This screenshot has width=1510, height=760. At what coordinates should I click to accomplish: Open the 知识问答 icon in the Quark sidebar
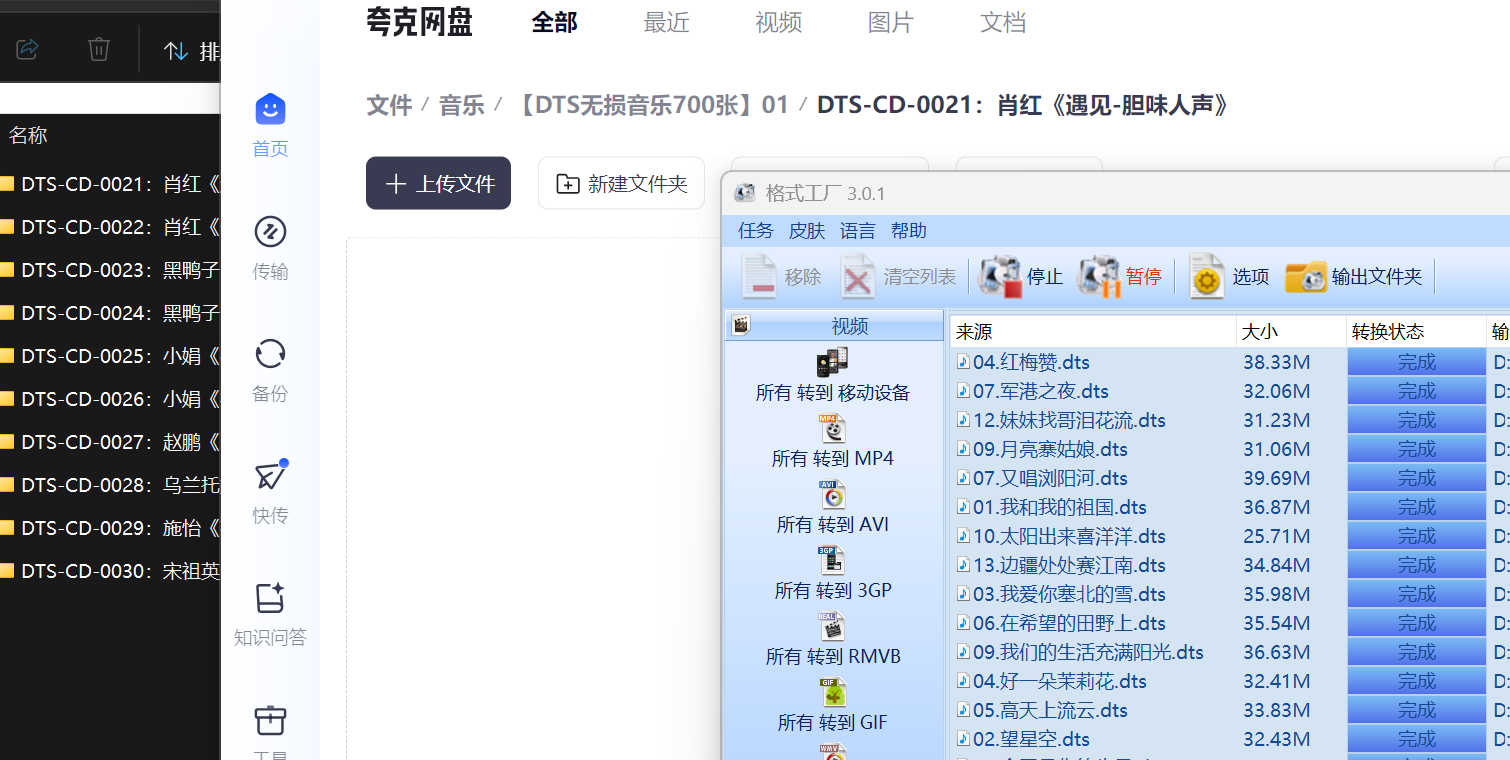(270, 598)
